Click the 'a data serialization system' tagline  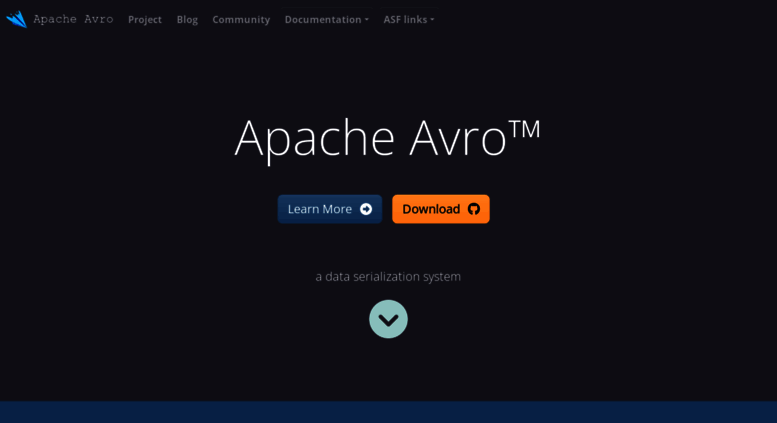point(388,276)
